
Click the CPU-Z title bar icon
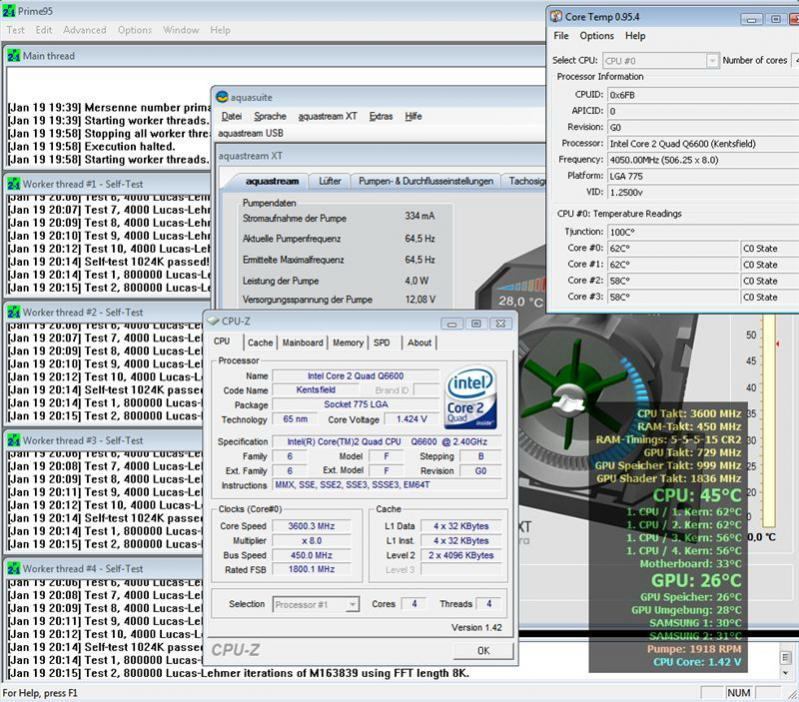point(212,321)
